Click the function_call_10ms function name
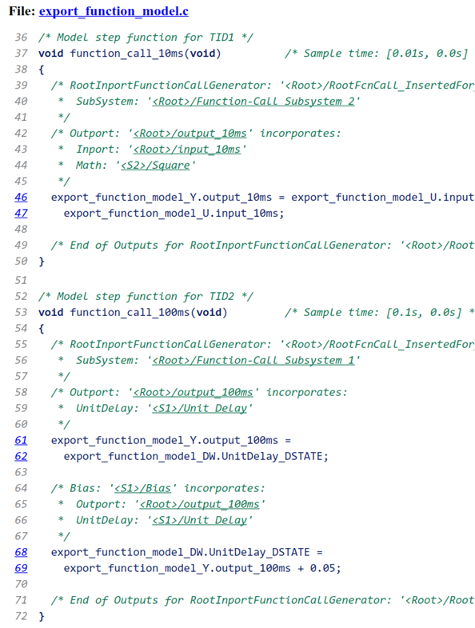 (127, 53)
